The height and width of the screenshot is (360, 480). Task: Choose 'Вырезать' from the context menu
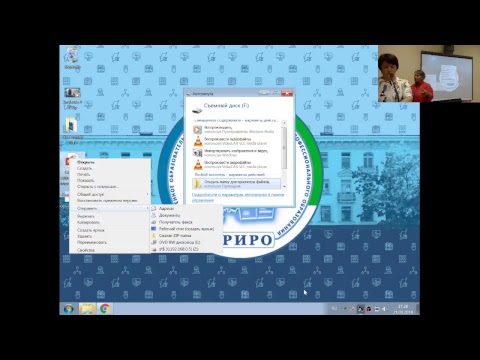pyautogui.click(x=110, y=216)
